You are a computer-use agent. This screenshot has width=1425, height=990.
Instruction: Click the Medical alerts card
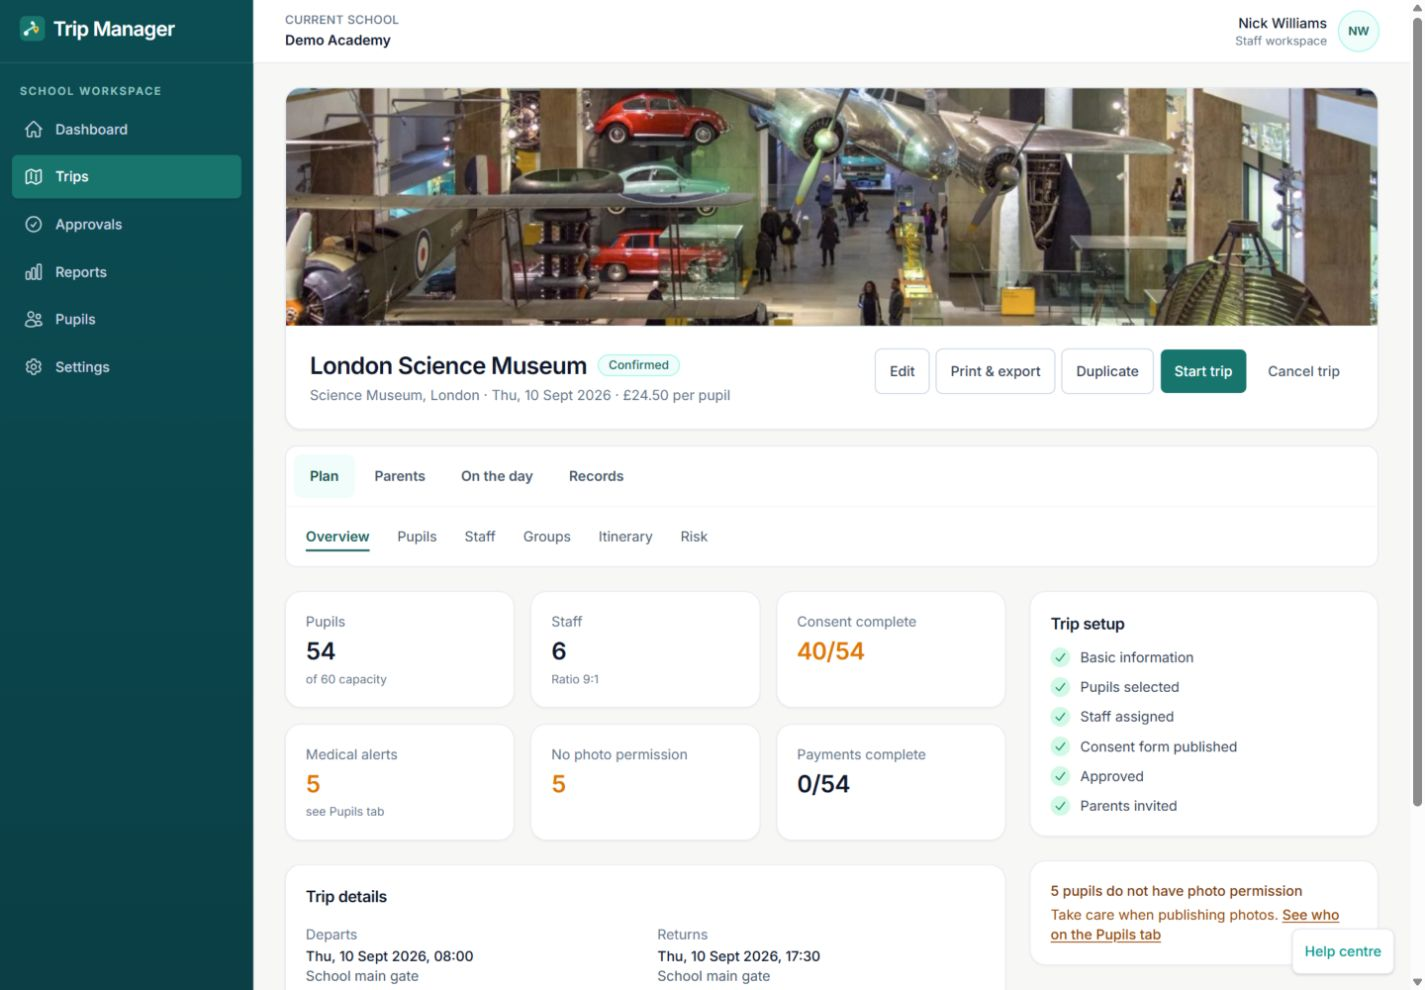coord(400,782)
